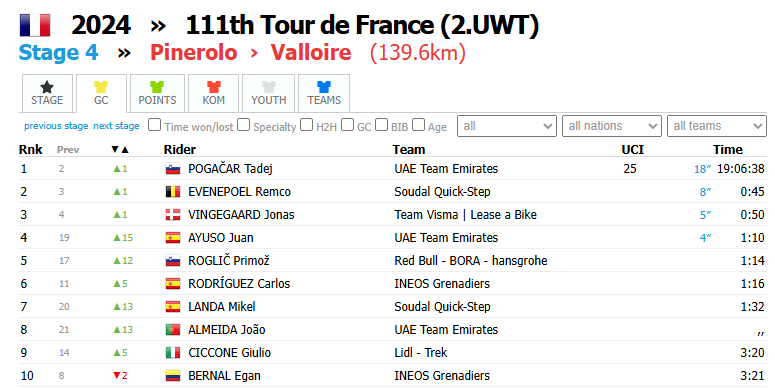
Task: Click the Colombian flag beside BERNAL Egan
Action: [172, 376]
